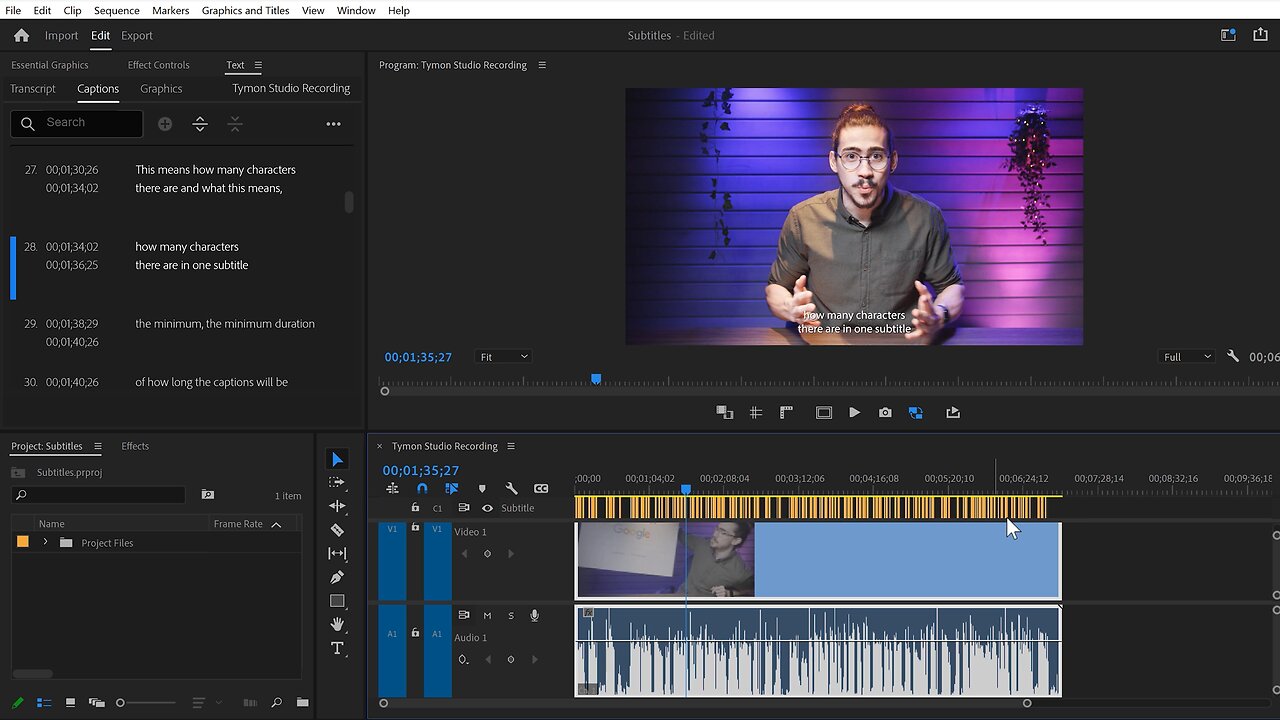This screenshot has width=1280, height=720.
Task: Select the Razor tool
Action: (x=337, y=530)
